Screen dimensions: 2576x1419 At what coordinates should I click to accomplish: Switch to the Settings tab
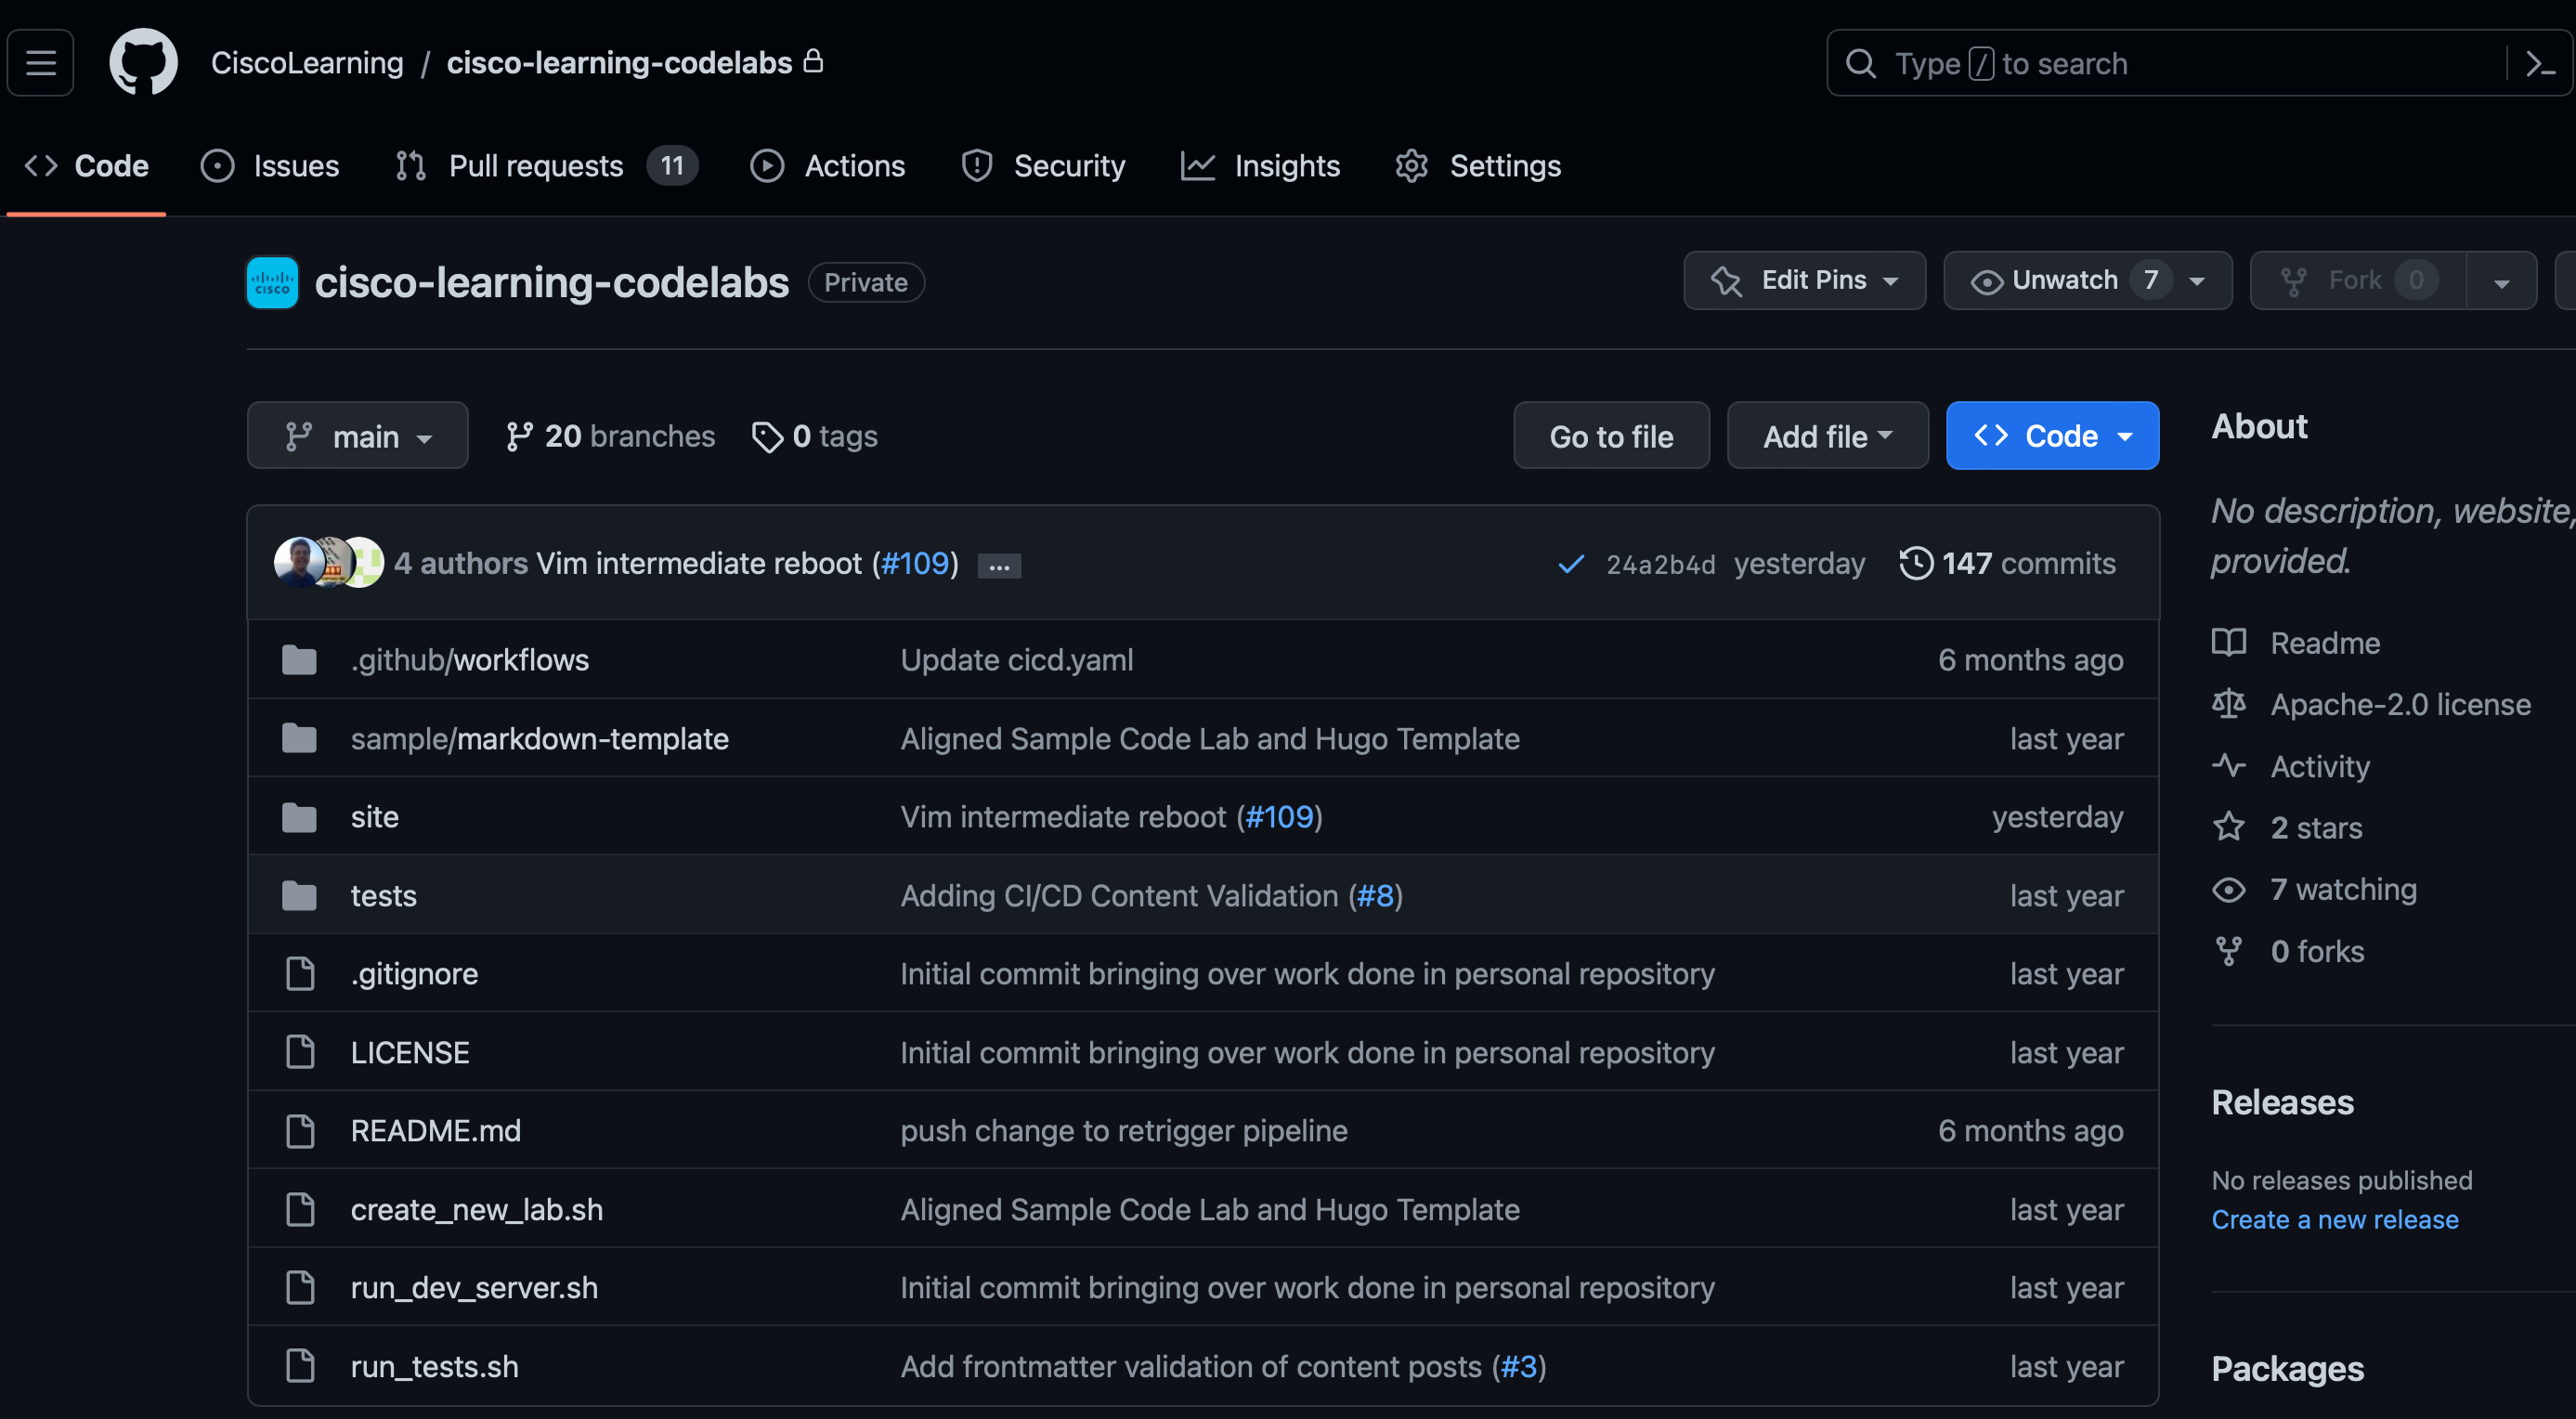point(1479,166)
